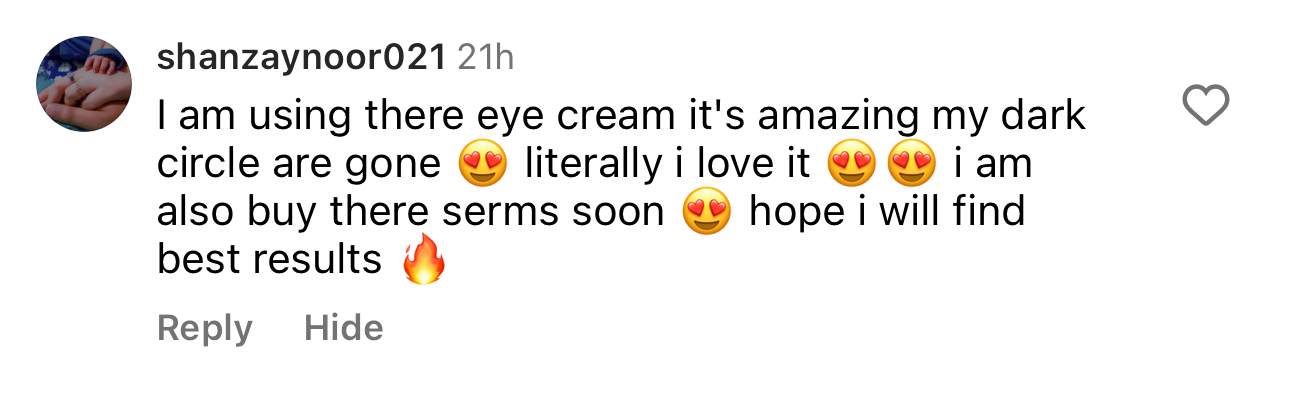1290x395 pixels.
Task: Reply to shanzaynoor021's comment
Action: pyautogui.click(x=205, y=328)
